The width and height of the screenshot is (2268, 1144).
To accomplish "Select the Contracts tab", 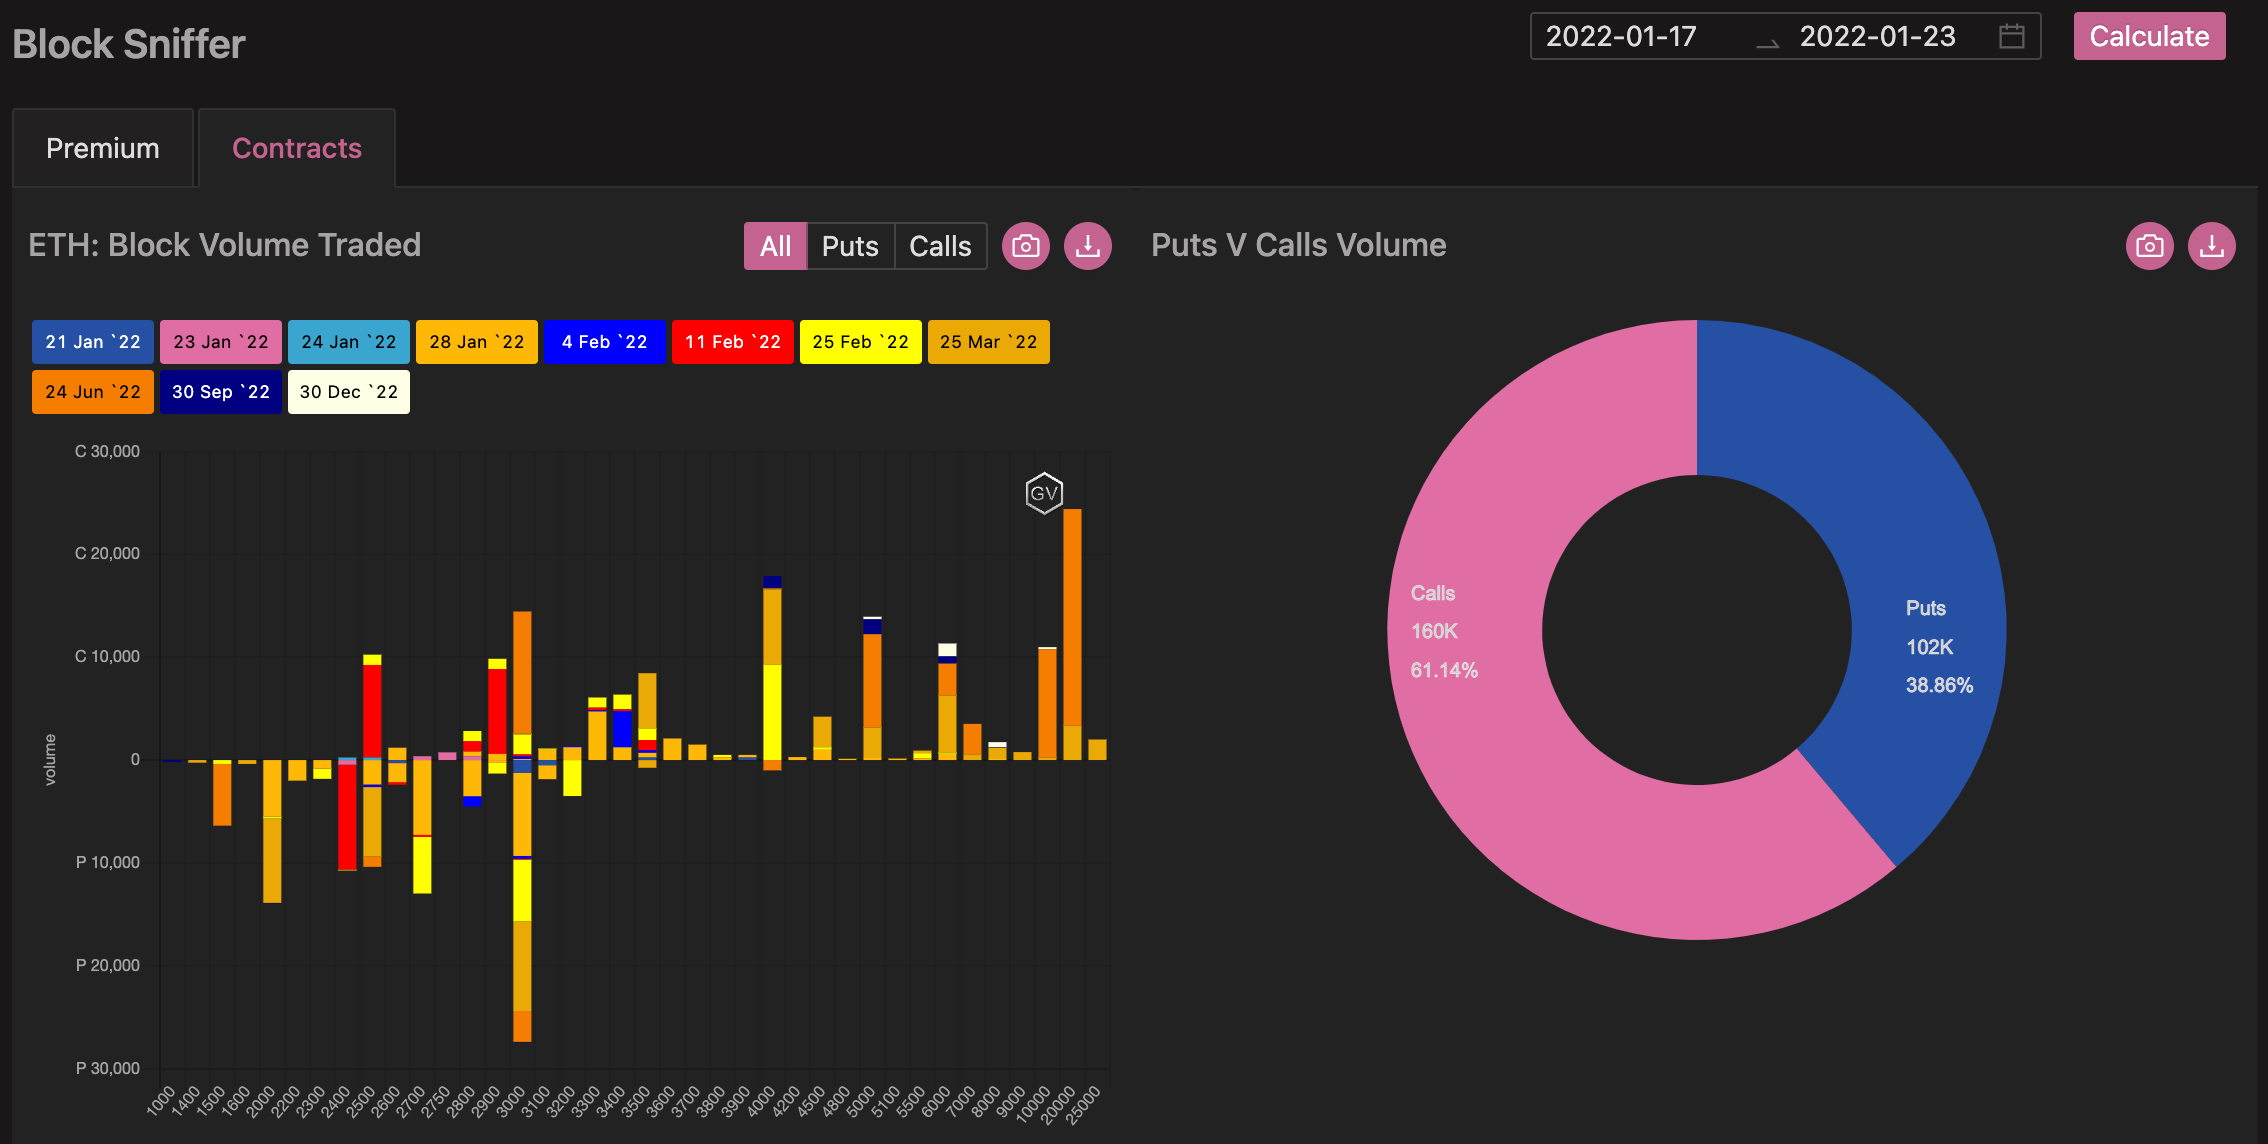I will tap(297, 148).
